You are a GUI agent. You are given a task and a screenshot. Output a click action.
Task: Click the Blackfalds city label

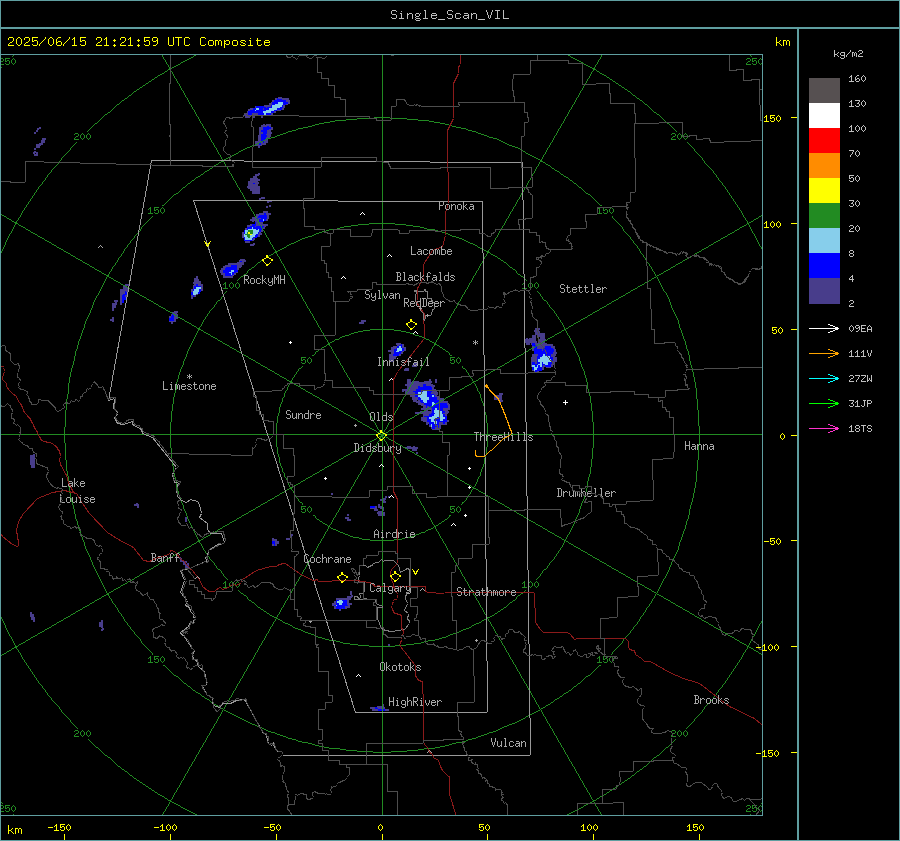pyautogui.click(x=425, y=277)
